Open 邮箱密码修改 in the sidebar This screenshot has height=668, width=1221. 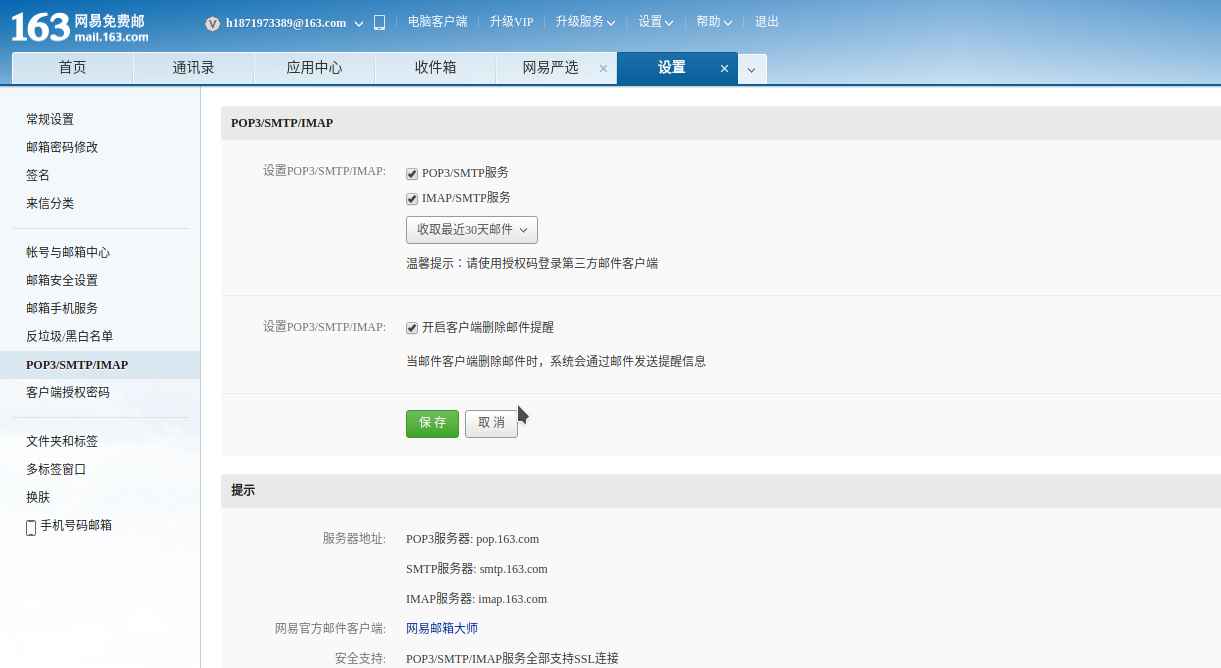(x=62, y=147)
